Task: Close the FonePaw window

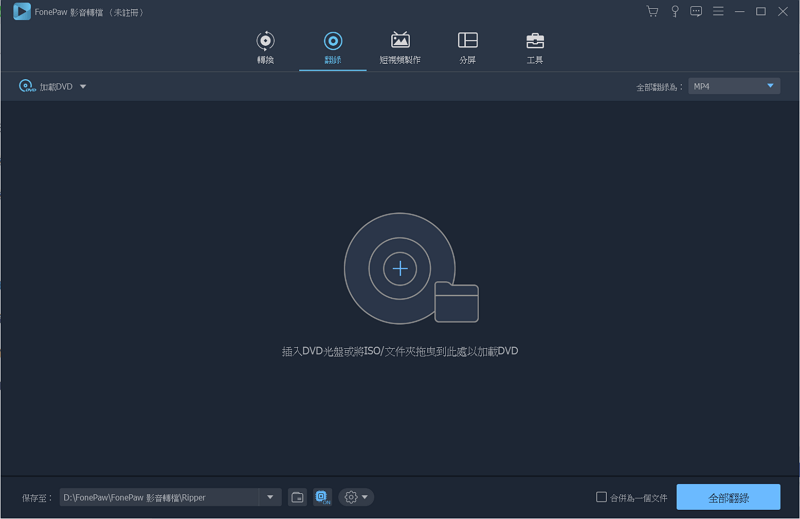Action: point(783,11)
